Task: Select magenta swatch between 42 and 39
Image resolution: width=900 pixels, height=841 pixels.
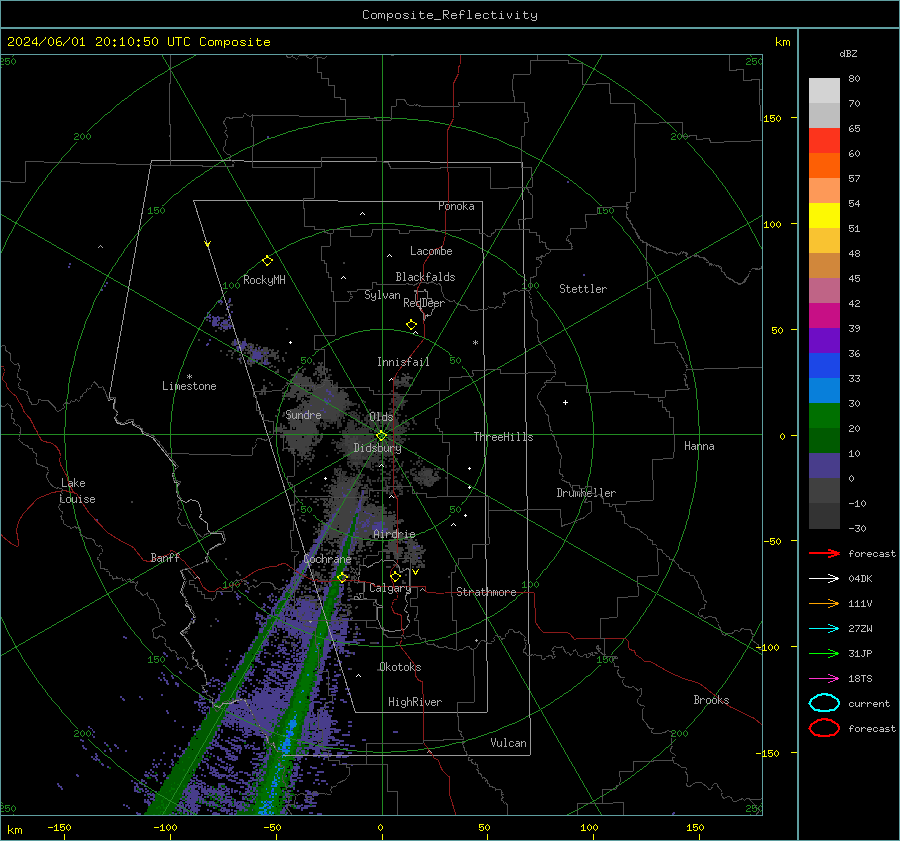Action: 824,316
